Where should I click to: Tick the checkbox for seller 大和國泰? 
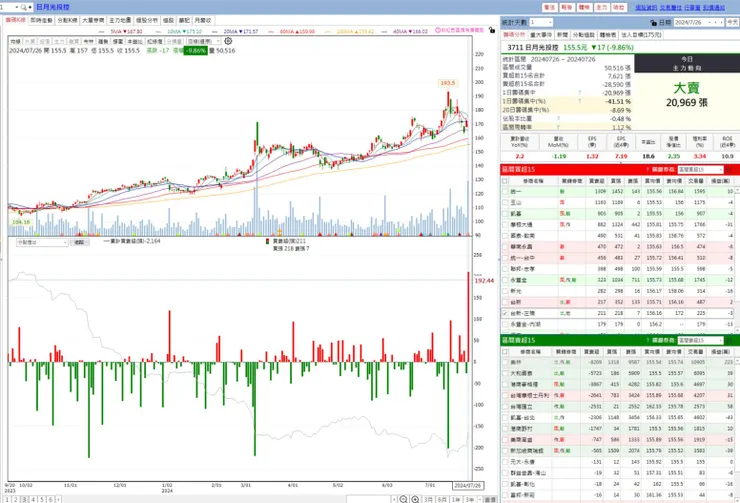tap(505, 373)
